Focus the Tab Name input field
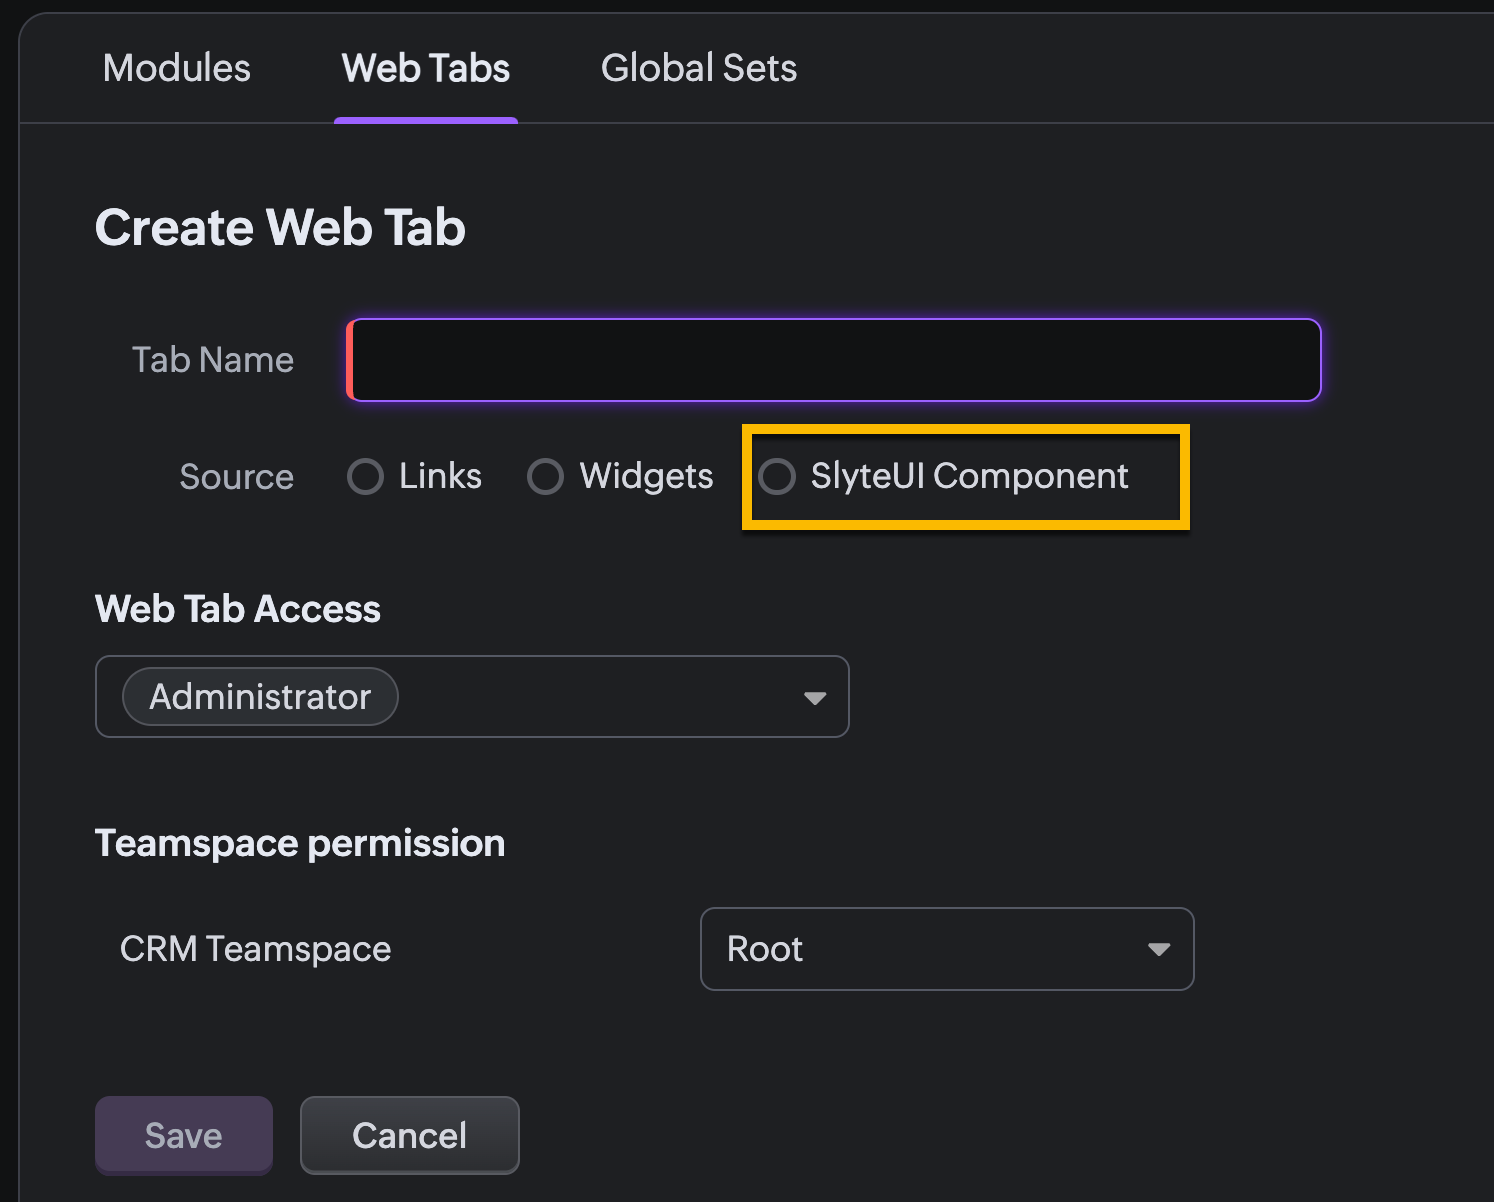The width and height of the screenshot is (1494, 1202). tap(834, 360)
